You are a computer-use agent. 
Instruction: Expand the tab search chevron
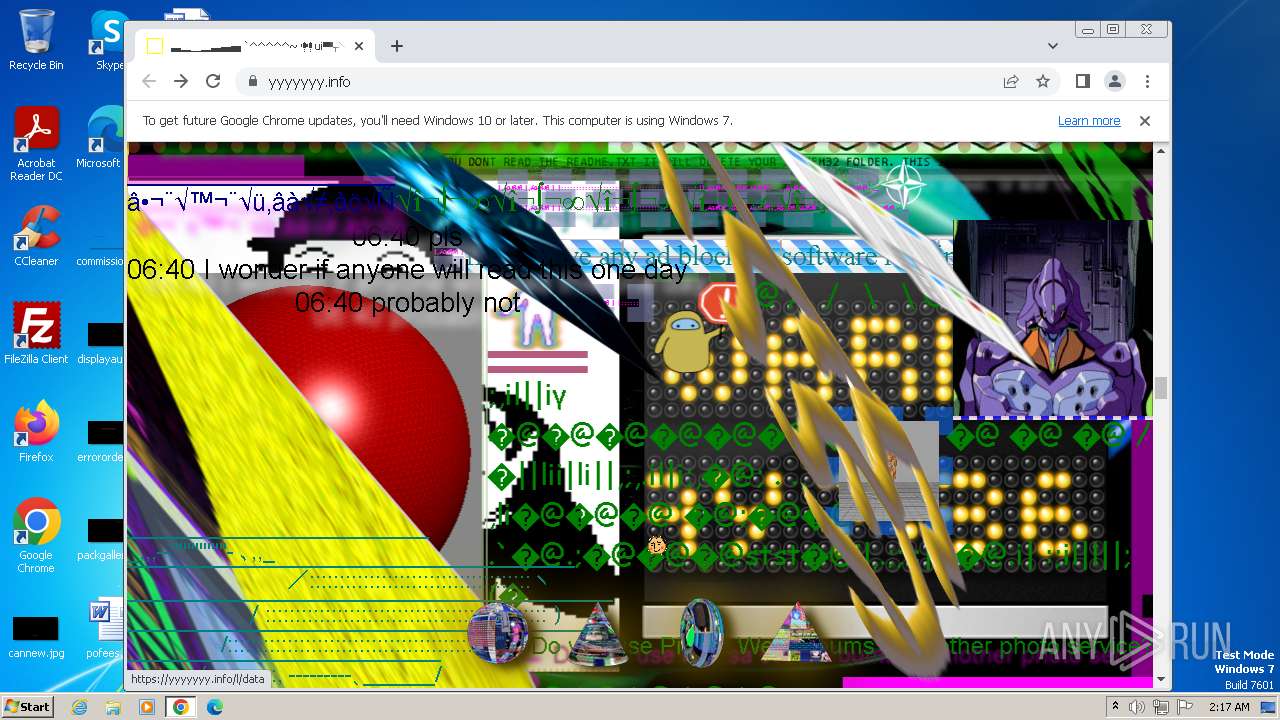[1053, 46]
